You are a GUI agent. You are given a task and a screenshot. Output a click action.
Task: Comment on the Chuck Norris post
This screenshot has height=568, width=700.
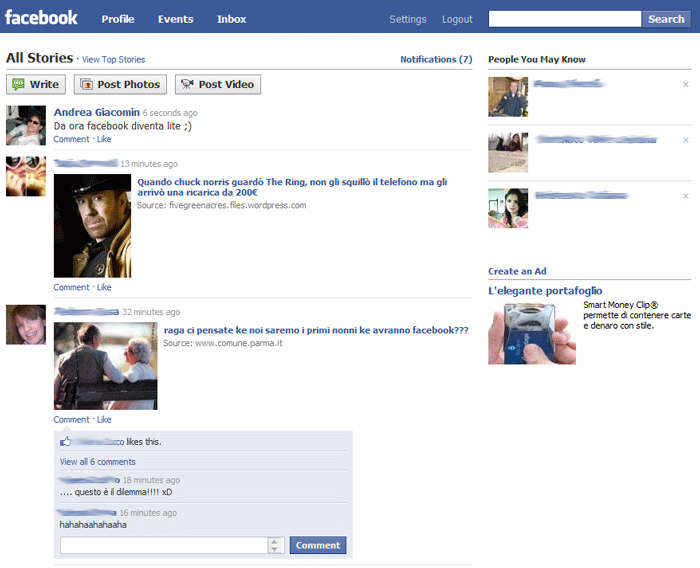coord(71,287)
